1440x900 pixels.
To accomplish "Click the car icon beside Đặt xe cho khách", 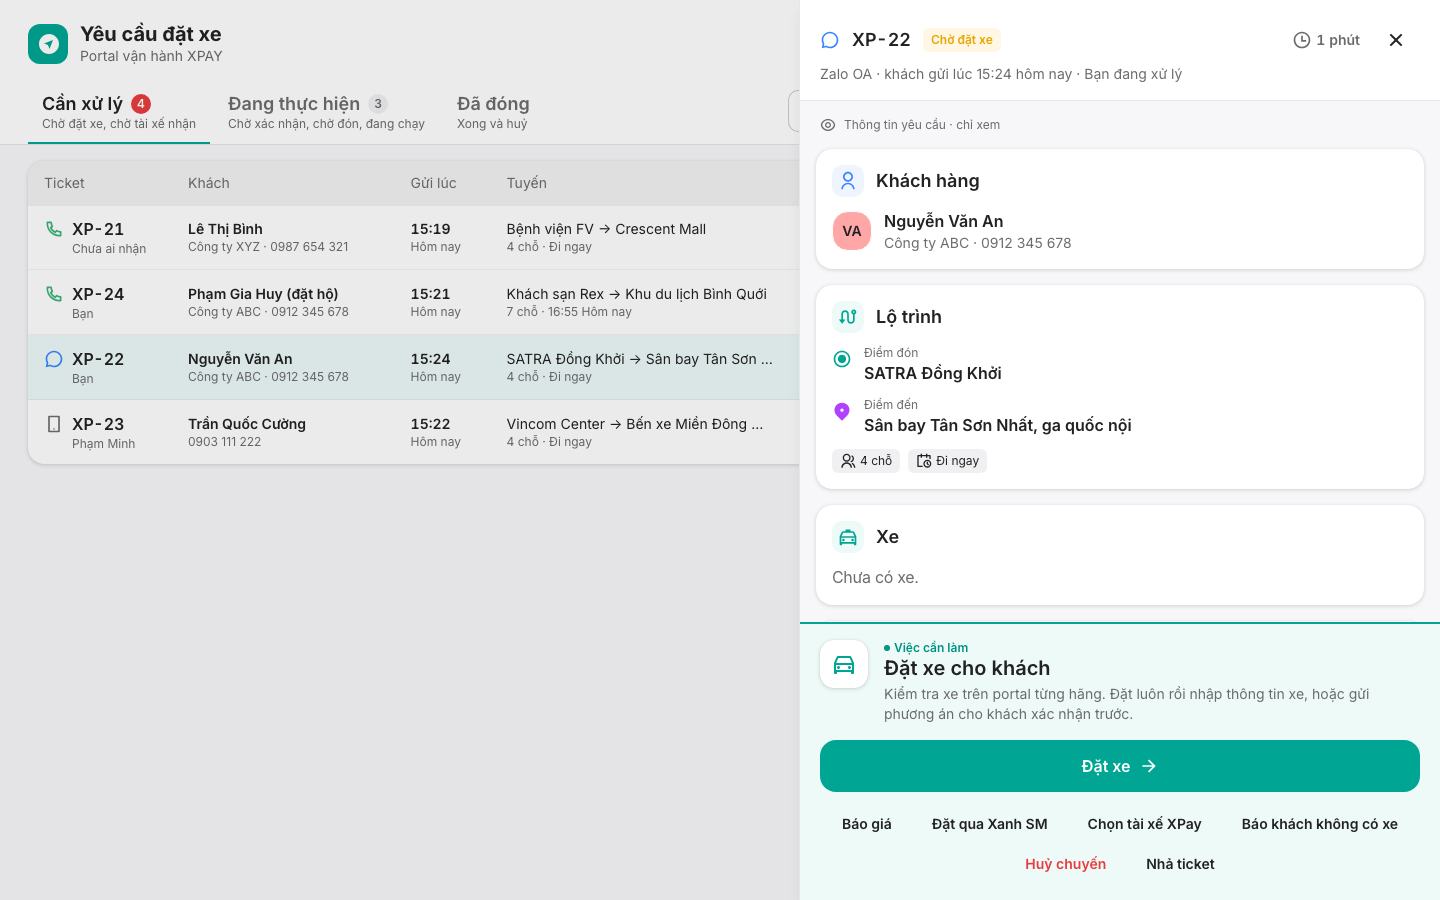I will (844, 664).
